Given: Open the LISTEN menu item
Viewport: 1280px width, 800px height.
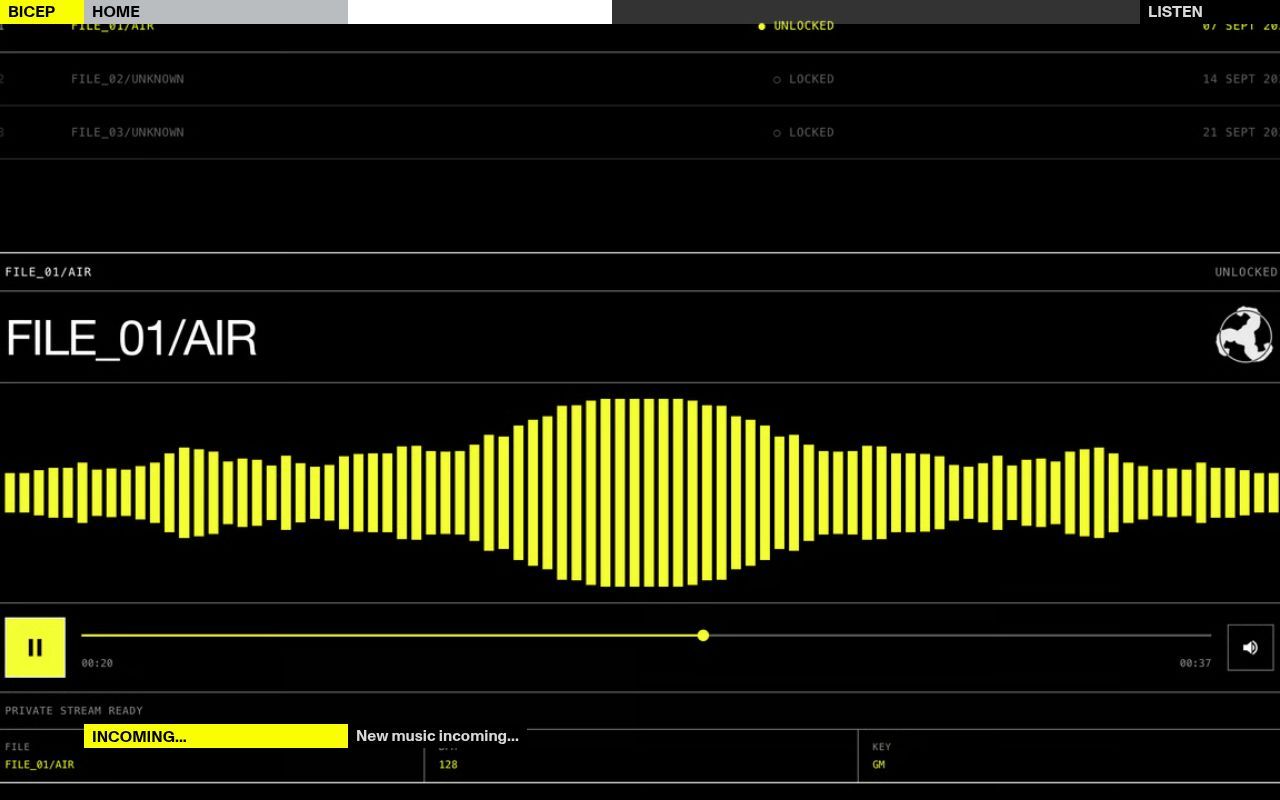Looking at the screenshot, I should pos(1210,12).
